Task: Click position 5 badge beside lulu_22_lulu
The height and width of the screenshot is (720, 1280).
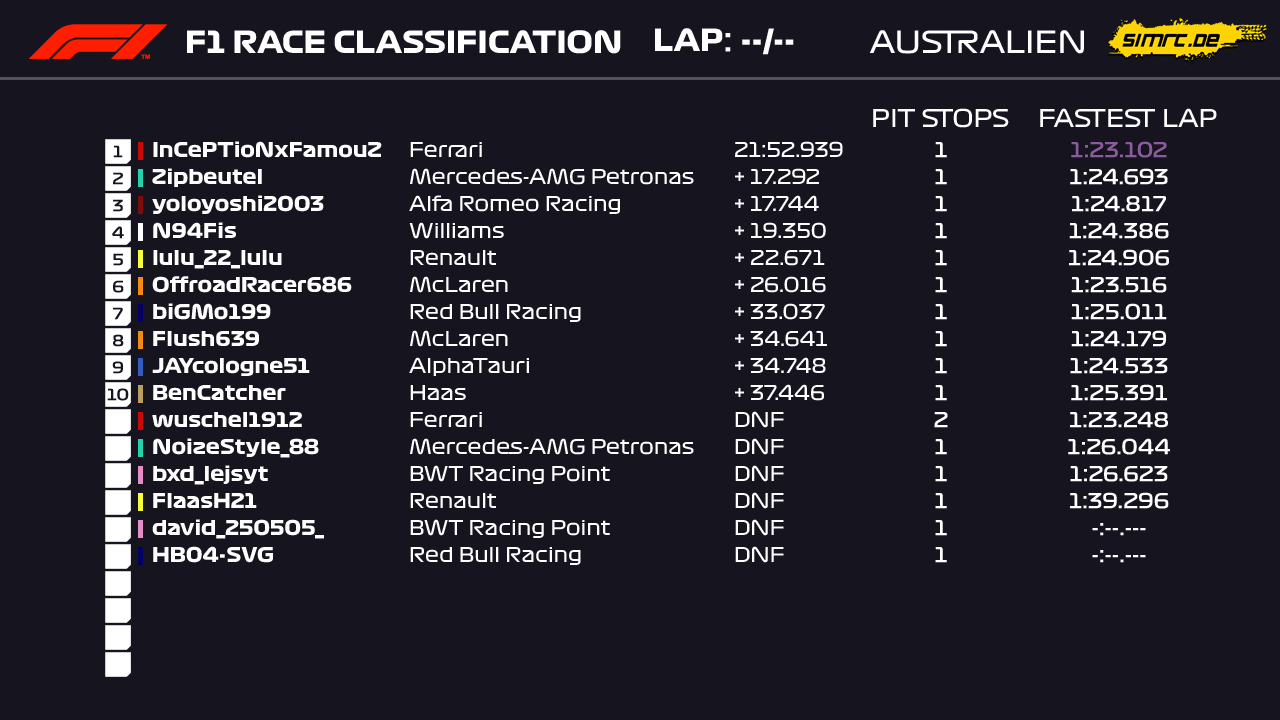Action: (117, 259)
